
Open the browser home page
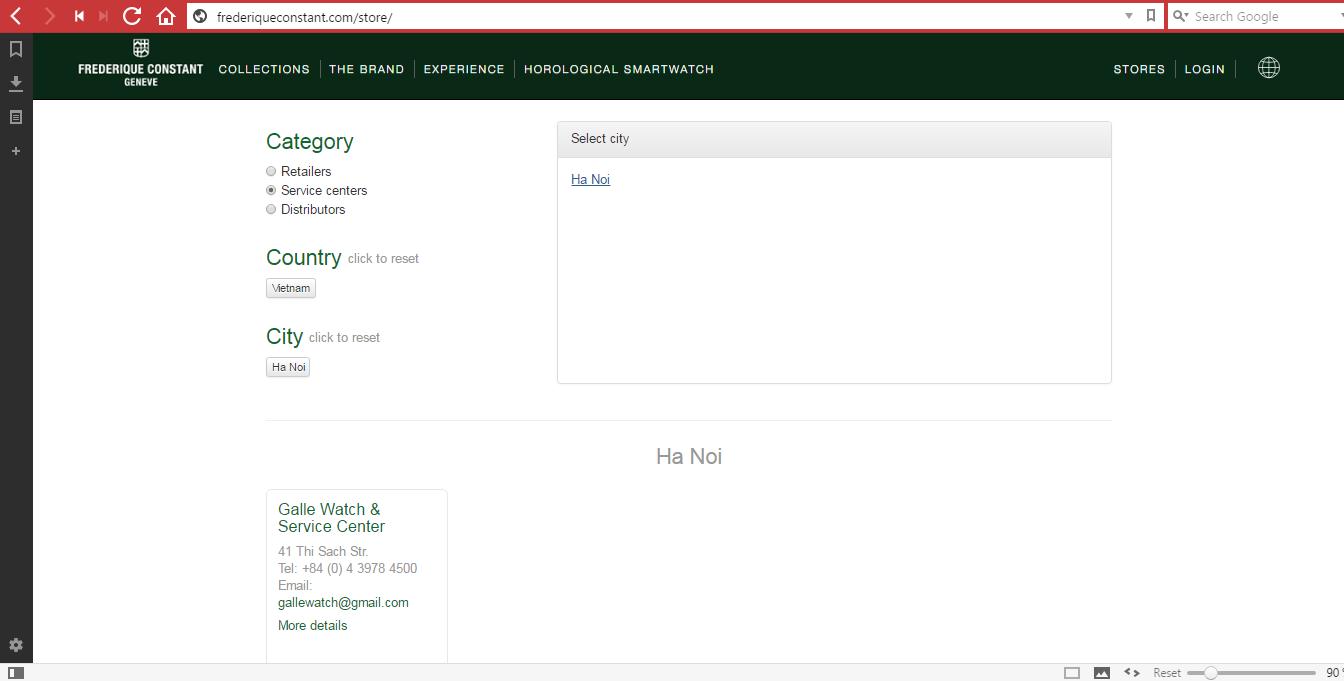166,16
